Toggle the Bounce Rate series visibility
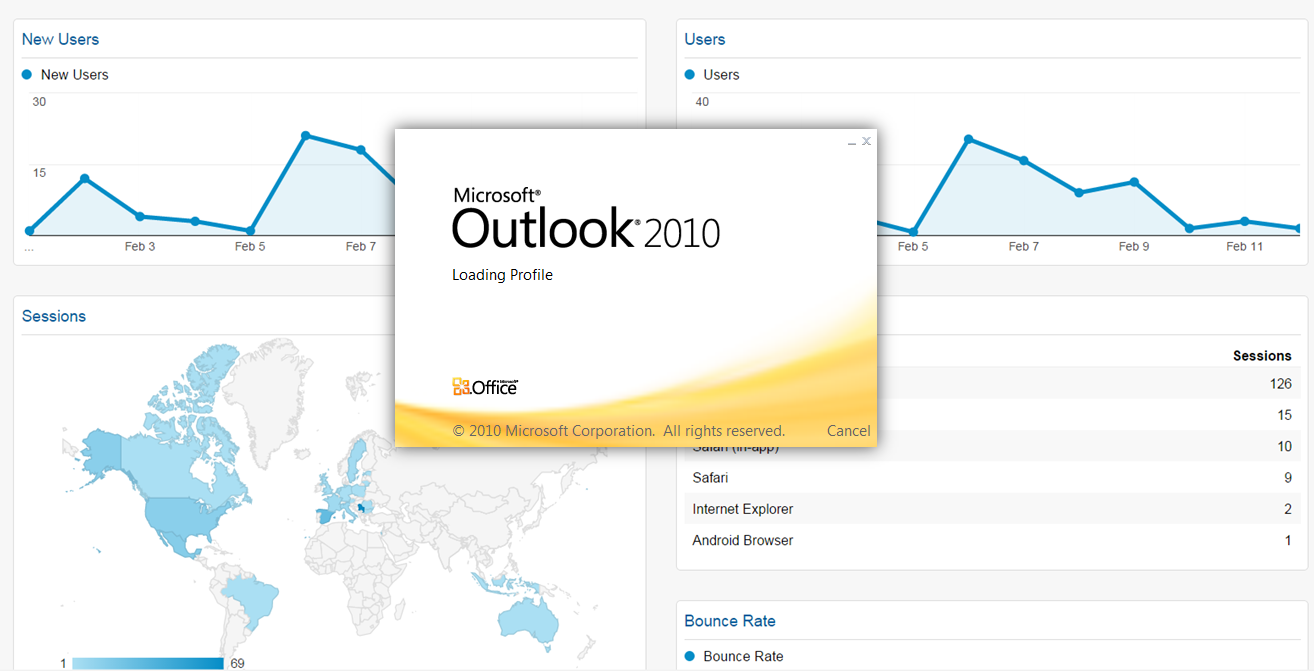Image resolution: width=1314 pixels, height=671 pixels. (x=689, y=656)
